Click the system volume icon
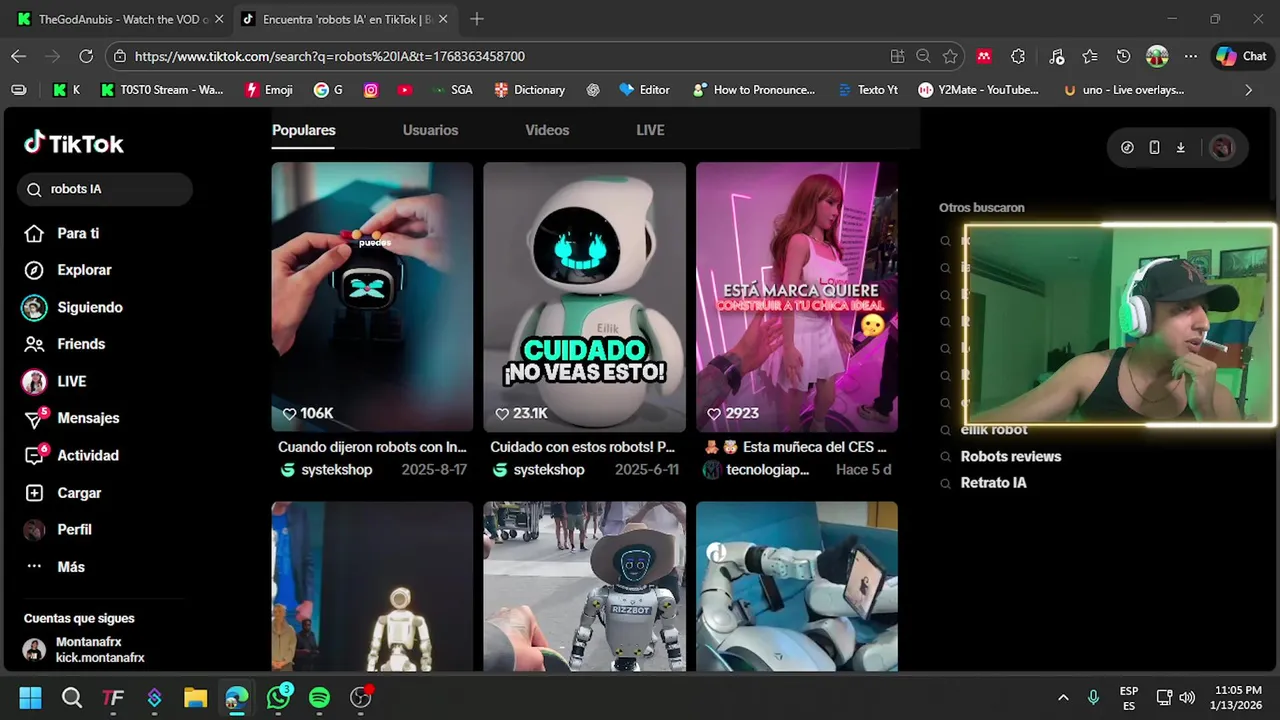Image resolution: width=1280 pixels, height=720 pixels. pyautogui.click(x=1187, y=698)
